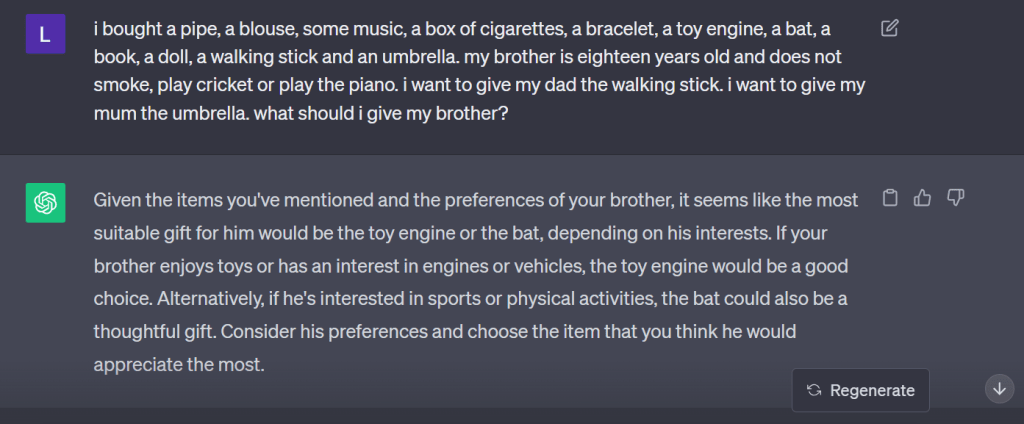Dislike the response with thumbs down
1024x424 pixels.
tap(955, 198)
